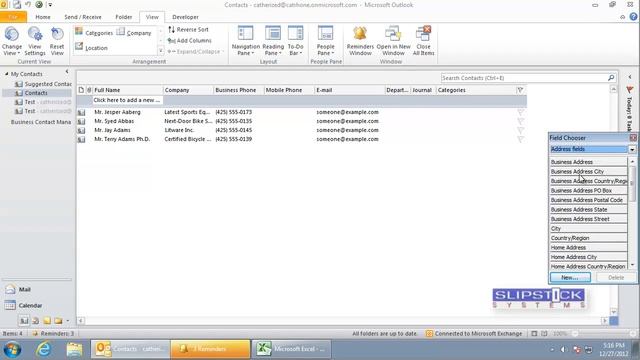The image size is (640, 360).
Task: Minimize the navigation pane arrow
Action: click(67, 72)
